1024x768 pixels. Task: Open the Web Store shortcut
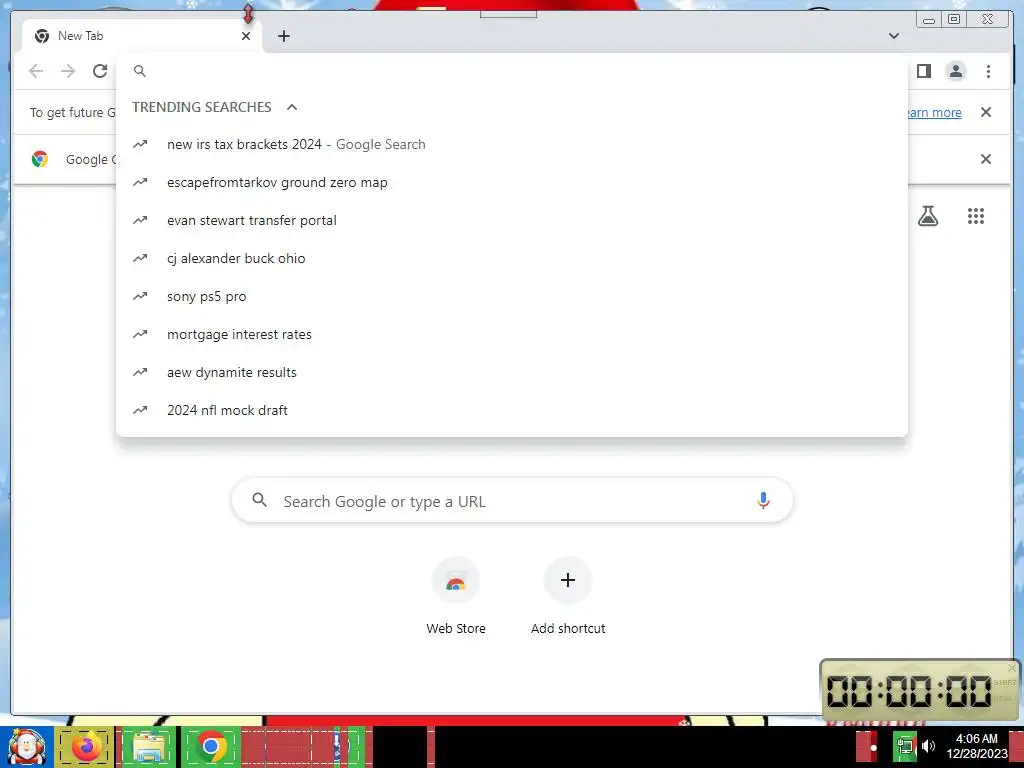(x=456, y=596)
